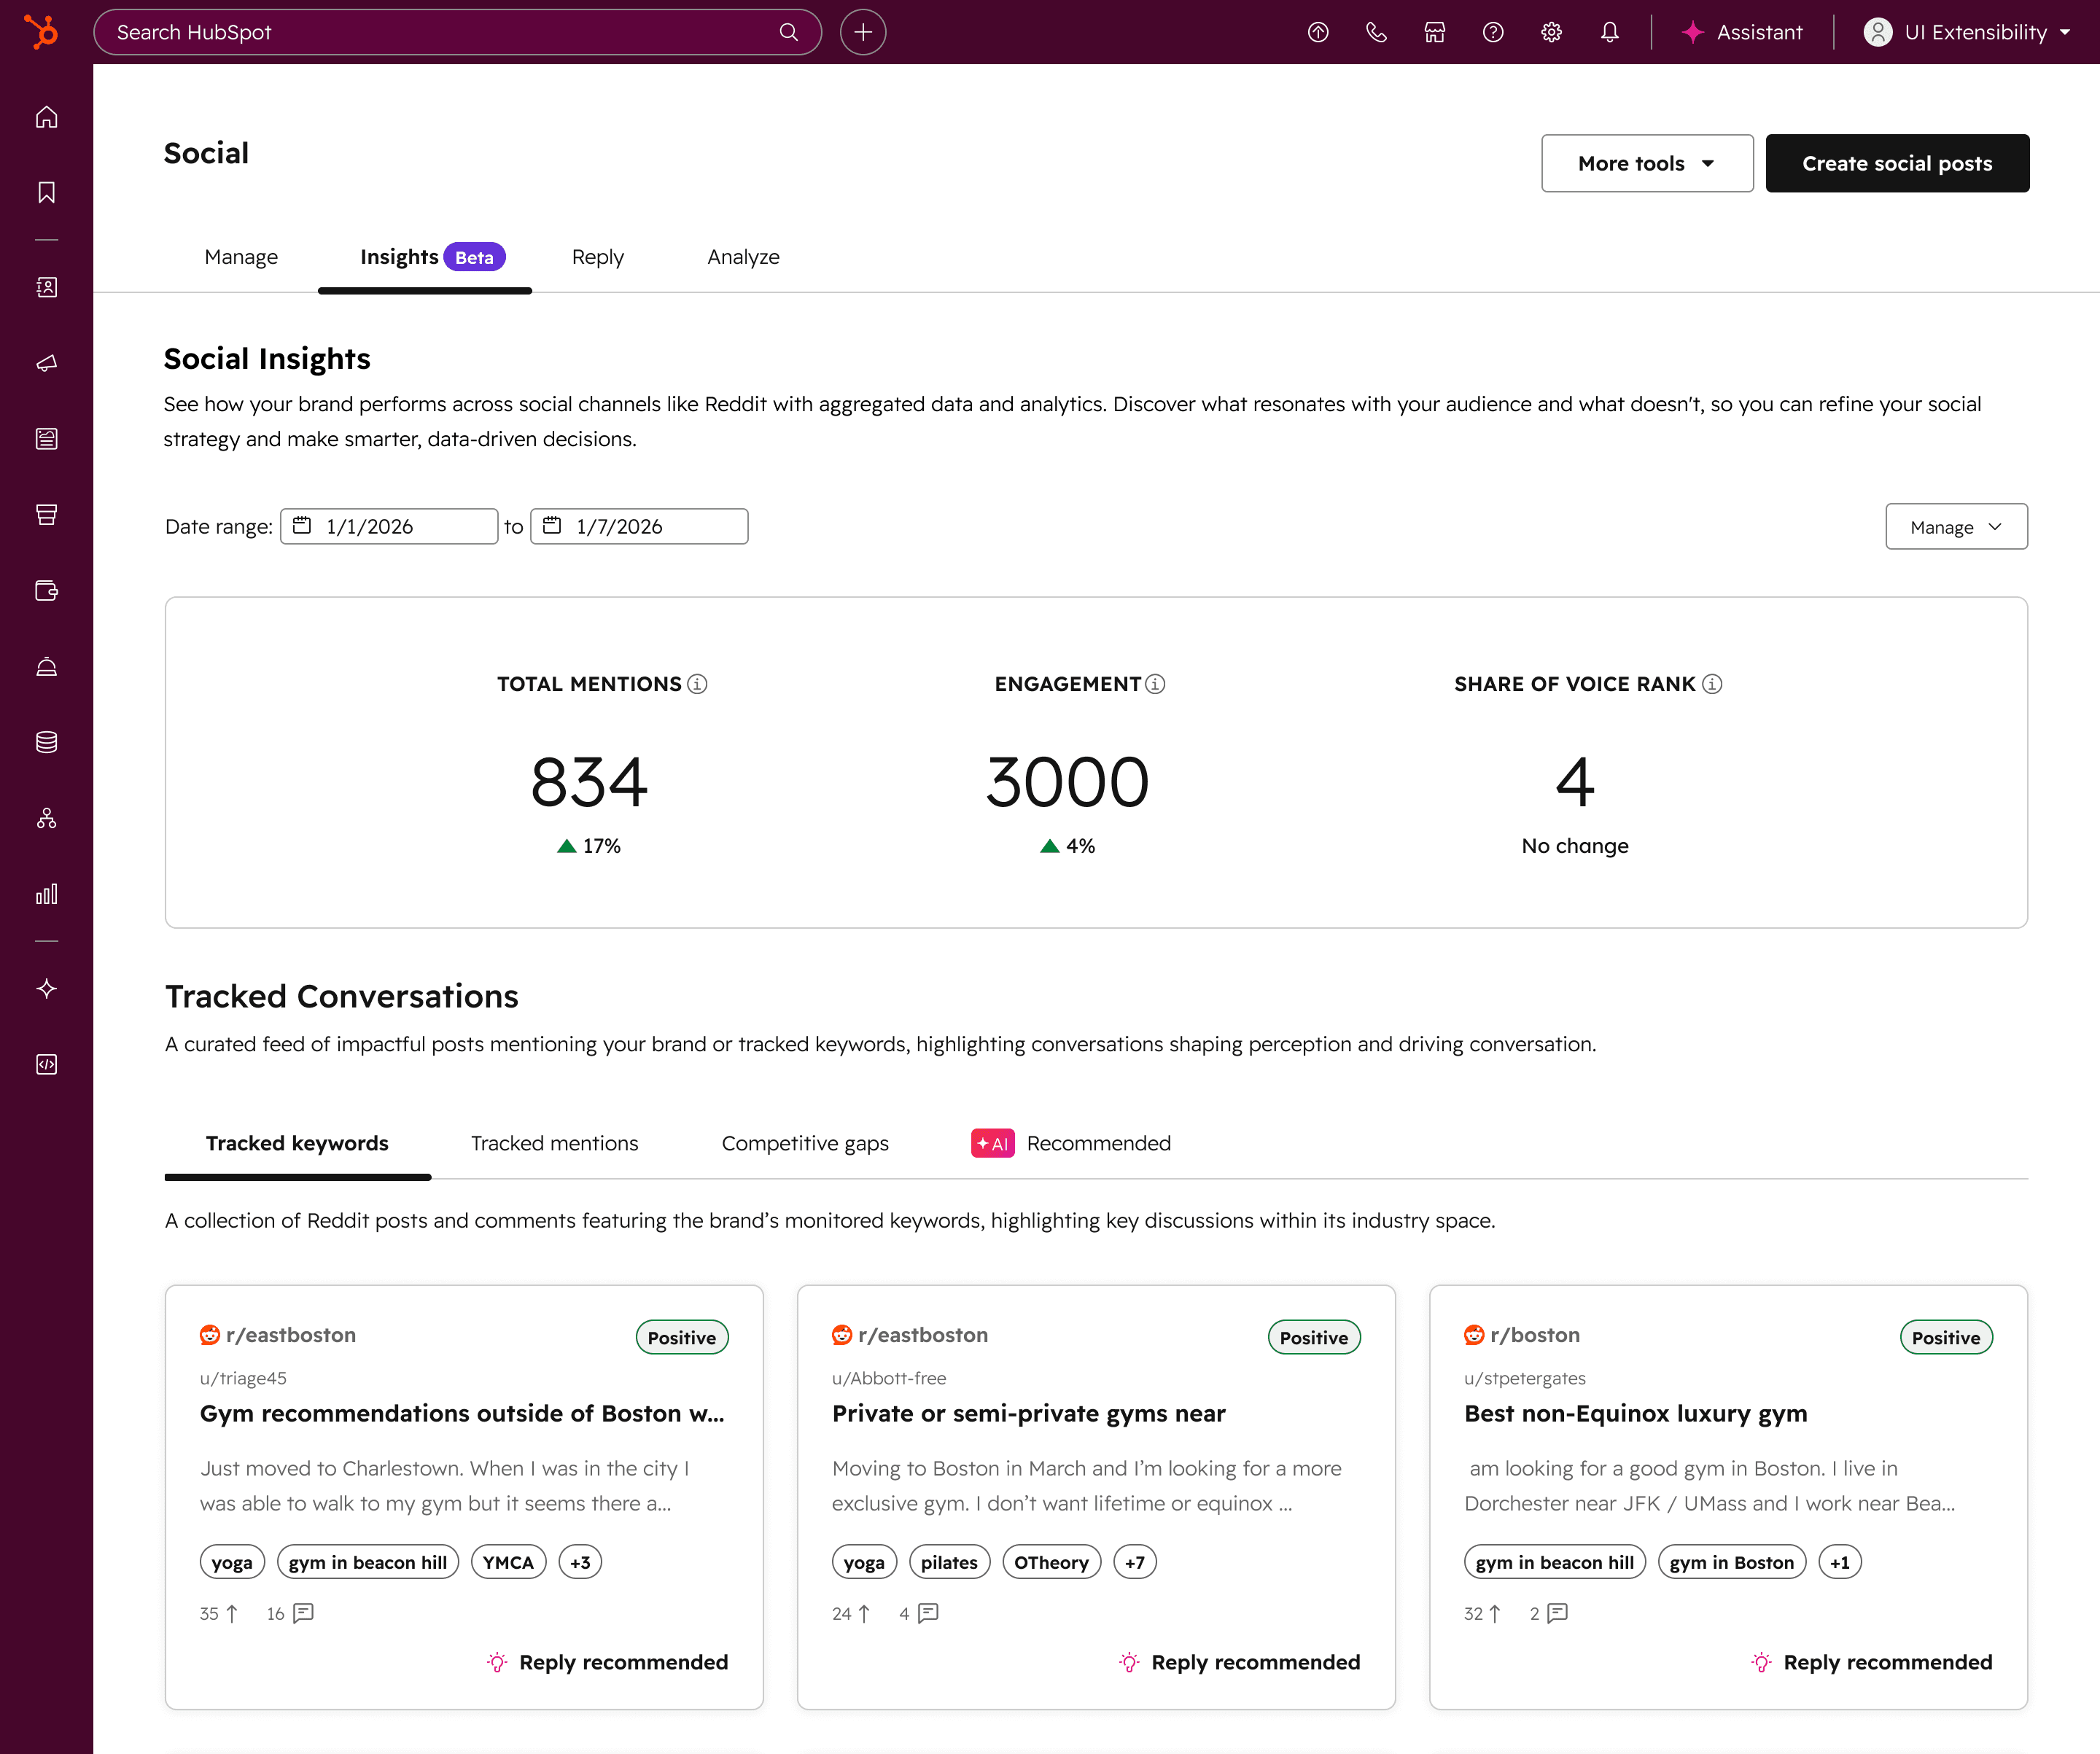Open the CRM contacts icon in sidebar
2100x1754 pixels.
click(46, 287)
